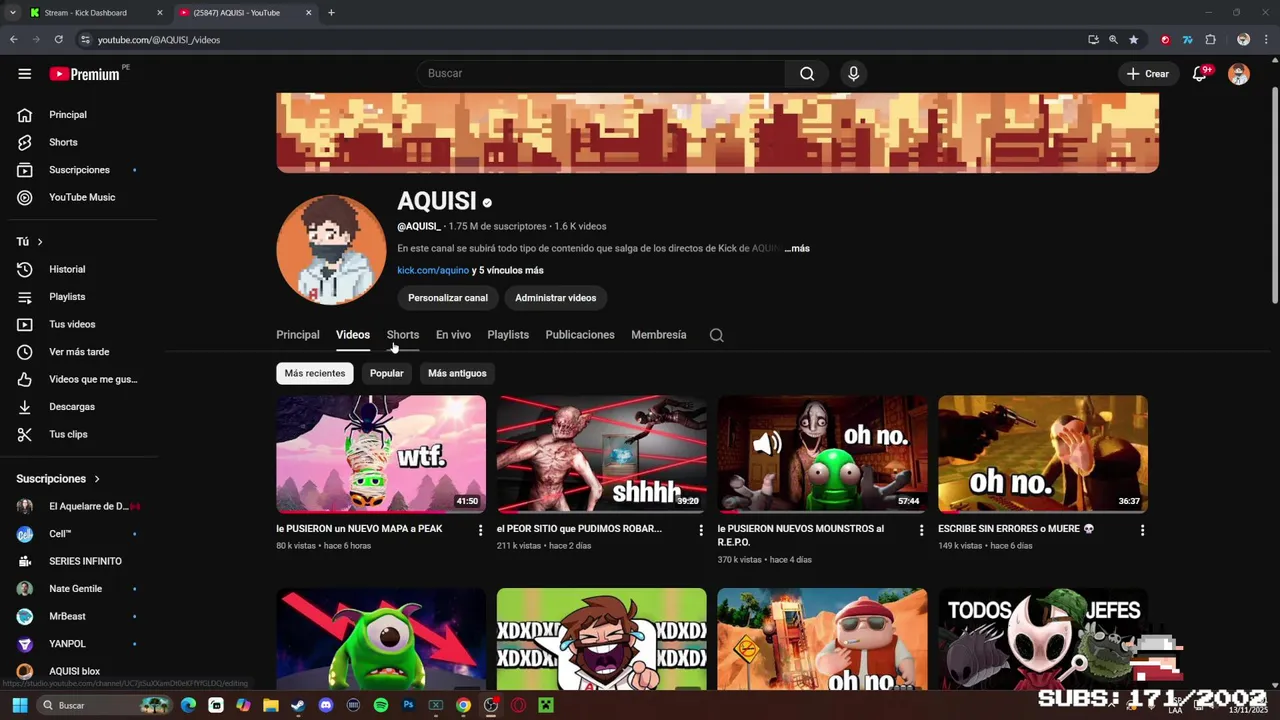1280x720 pixels.
Task: Open the notifications bell
Action: point(1200,74)
